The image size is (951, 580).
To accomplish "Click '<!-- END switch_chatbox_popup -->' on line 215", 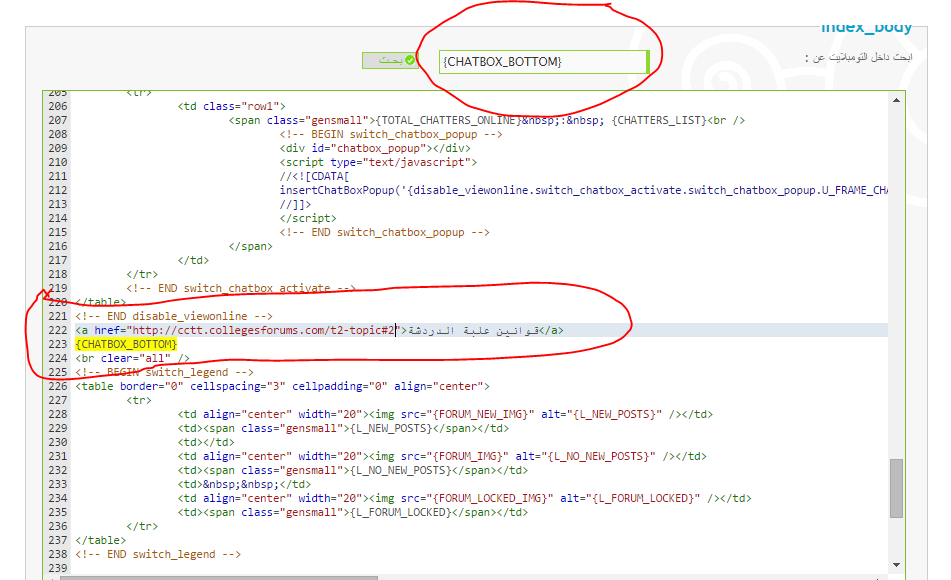I will (384, 232).
